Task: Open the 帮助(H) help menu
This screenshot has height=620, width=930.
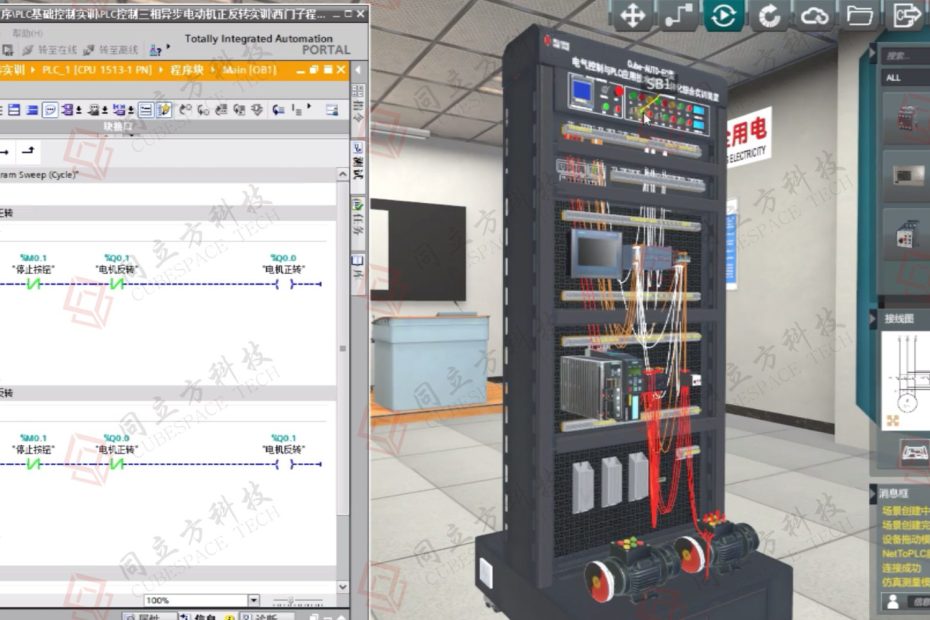Action: click(x=28, y=33)
